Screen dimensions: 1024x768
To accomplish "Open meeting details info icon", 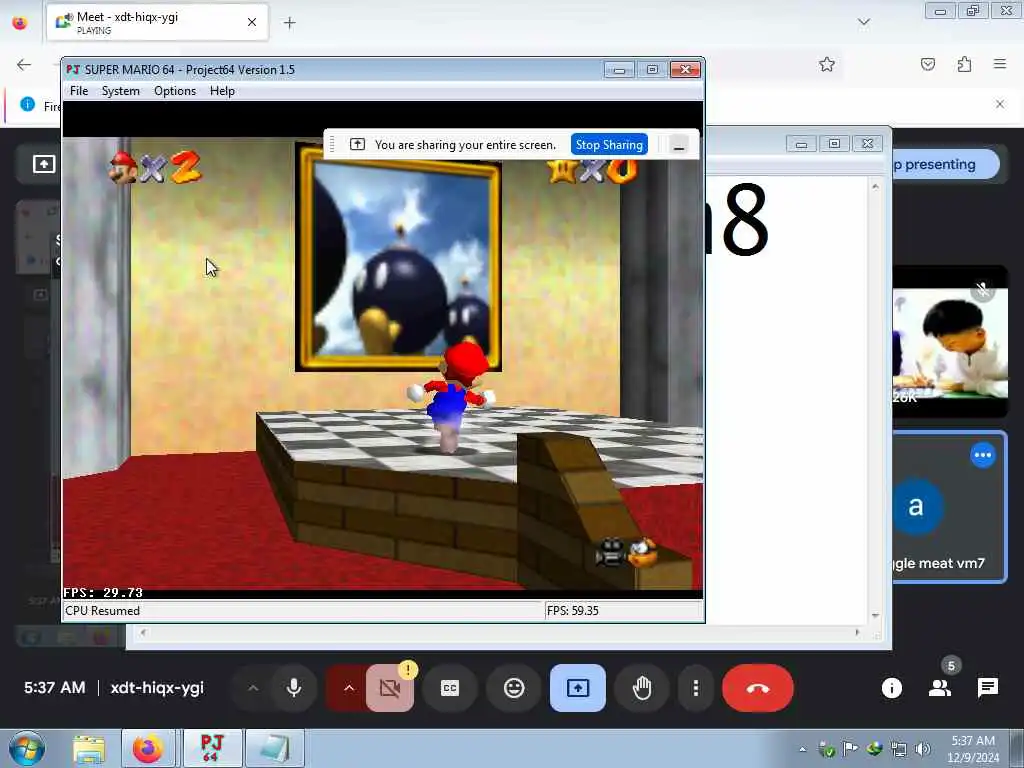I will click(891, 688).
